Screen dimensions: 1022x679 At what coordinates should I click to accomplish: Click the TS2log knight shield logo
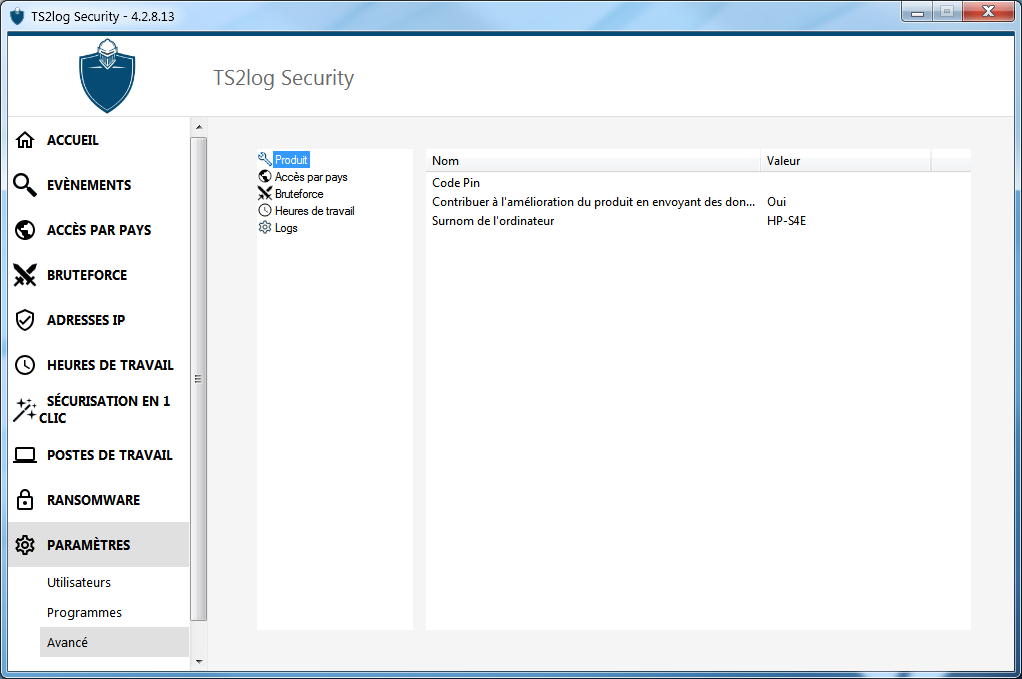click(107, 76)
